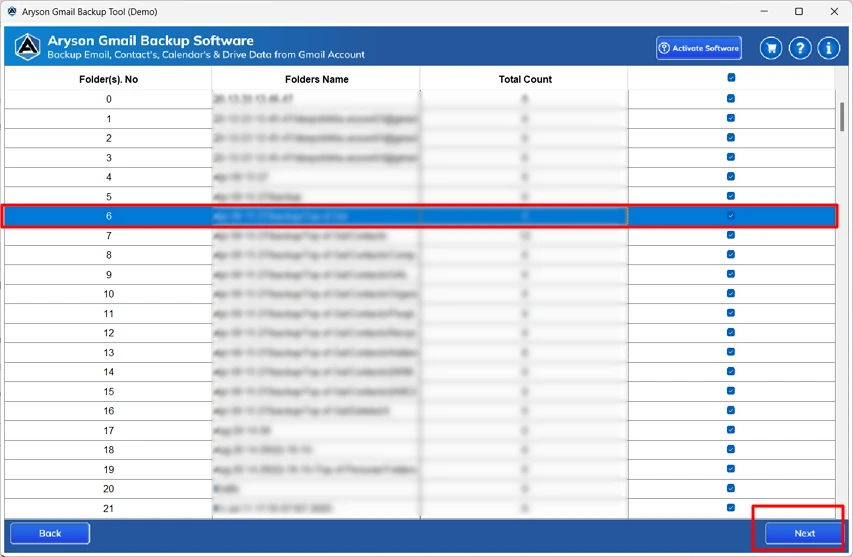Click the vertical scrollbar thumb
This screenshot has width=853, height=557.
pyautogui.click(x=842, y=117)
